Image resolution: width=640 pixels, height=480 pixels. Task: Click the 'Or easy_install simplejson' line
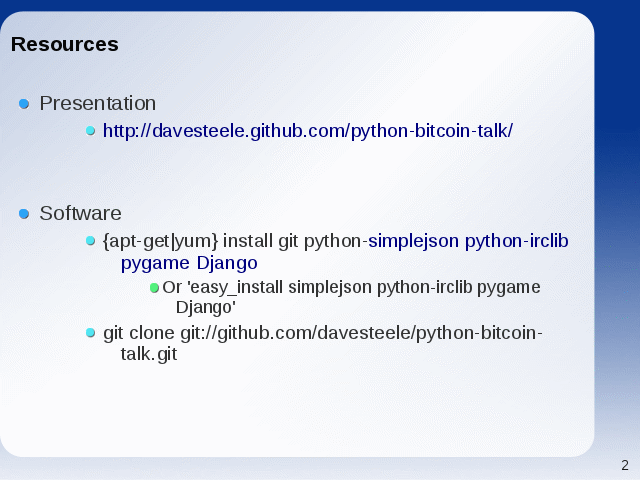pos(351,287)
